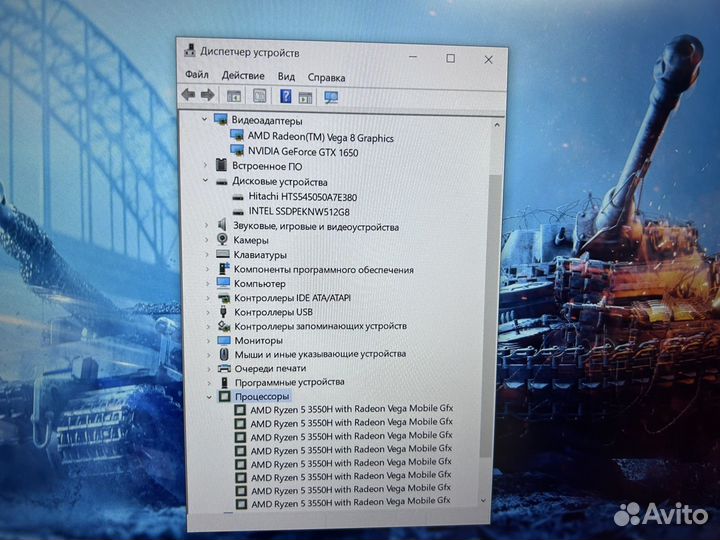This screenshot has height=540, width=720.
Task: Select the highlighted Процессоры label
Action: point(262,396)
